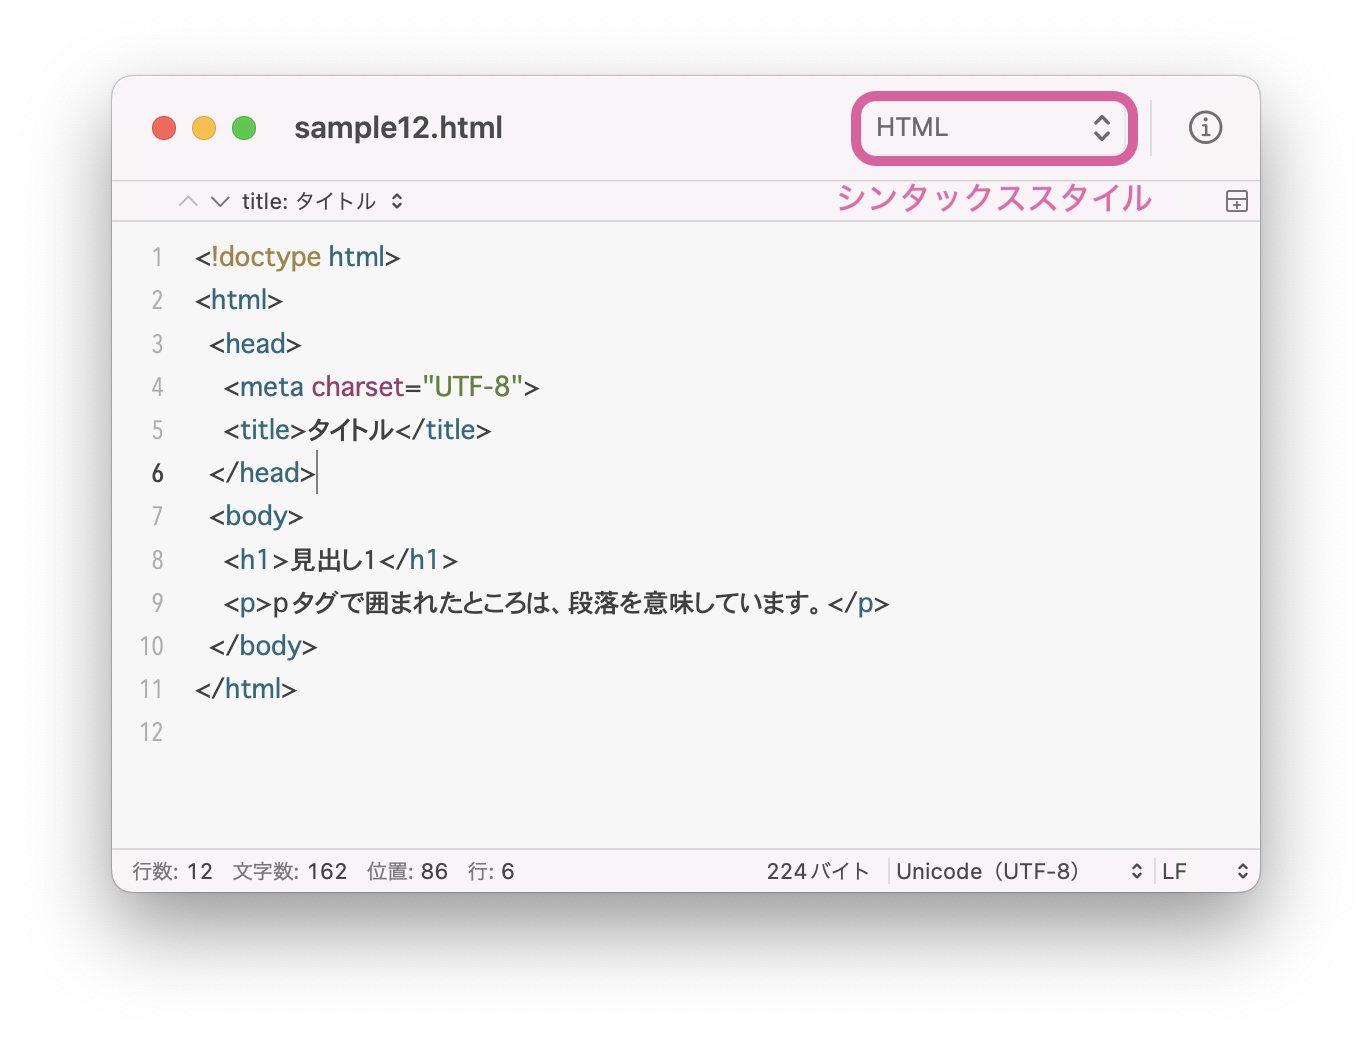Screen dimensions: 1372x1040
Task: Jump to previous outline item arrow
Action: coord(188,201)
